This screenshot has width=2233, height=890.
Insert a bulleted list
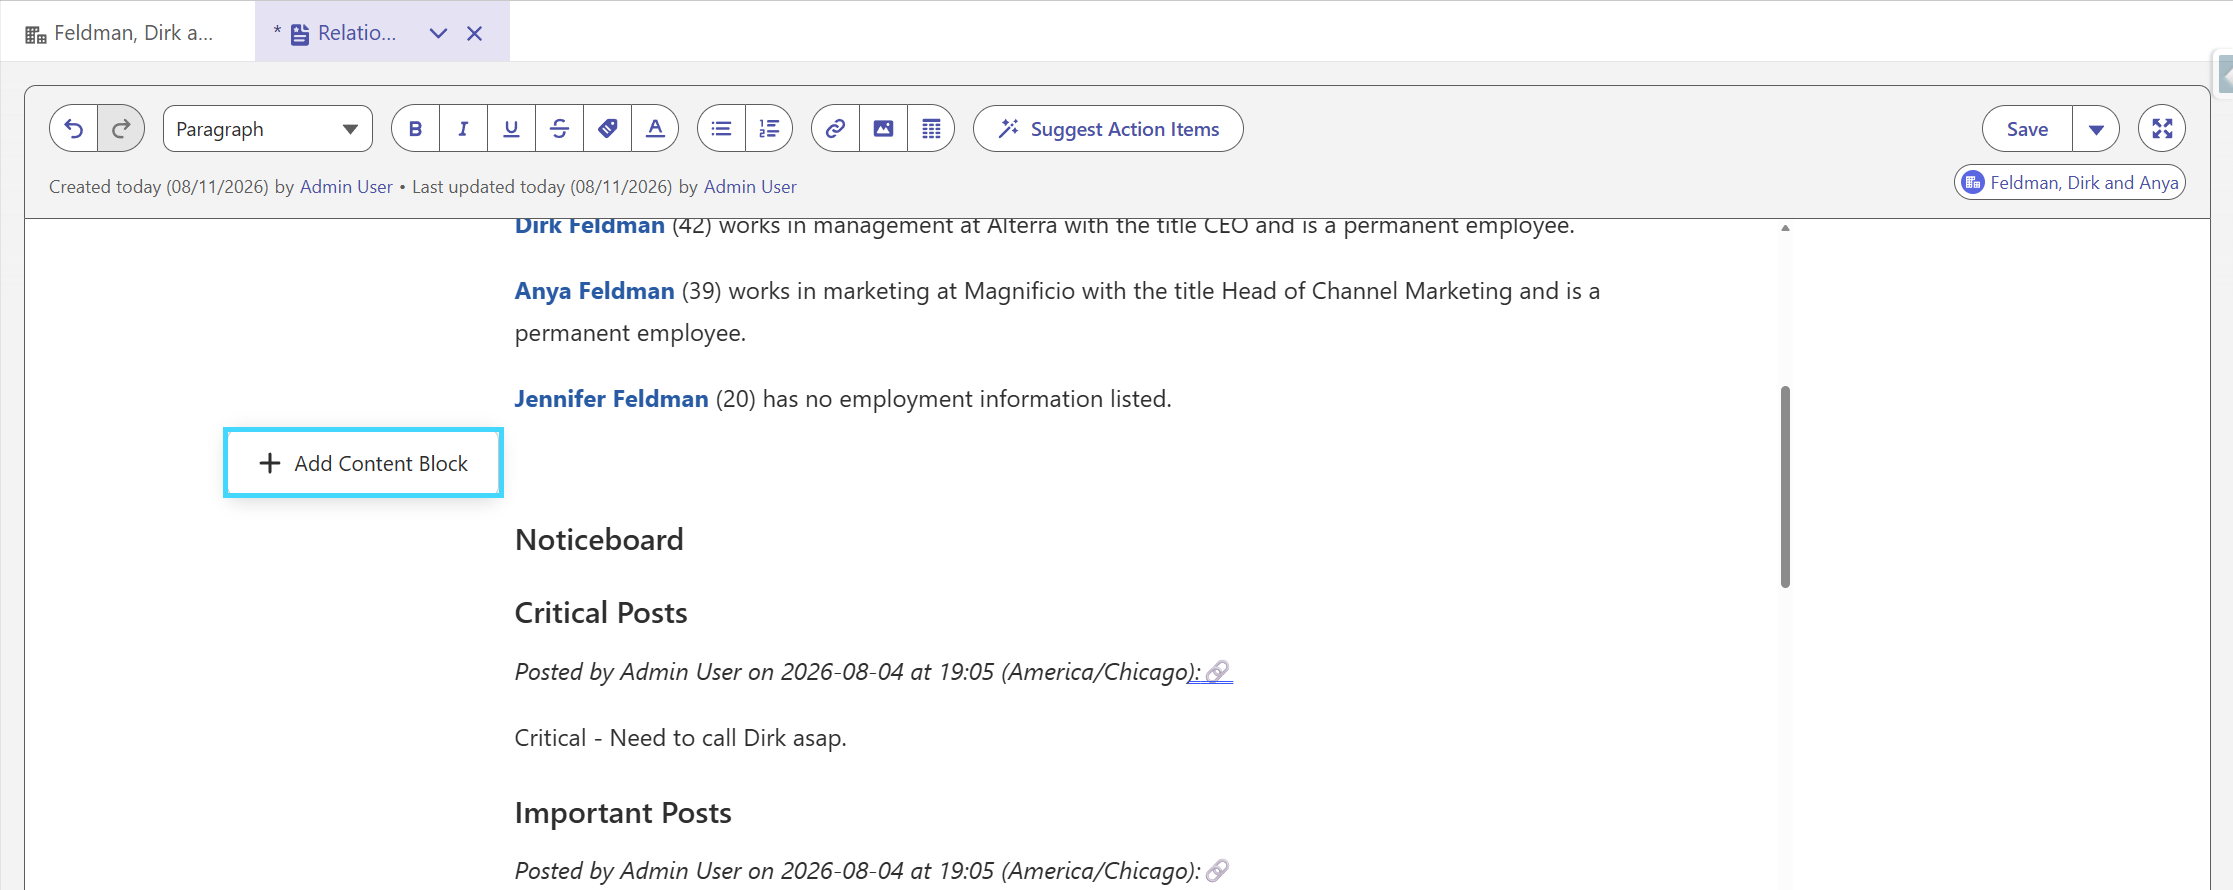point(721,129)
